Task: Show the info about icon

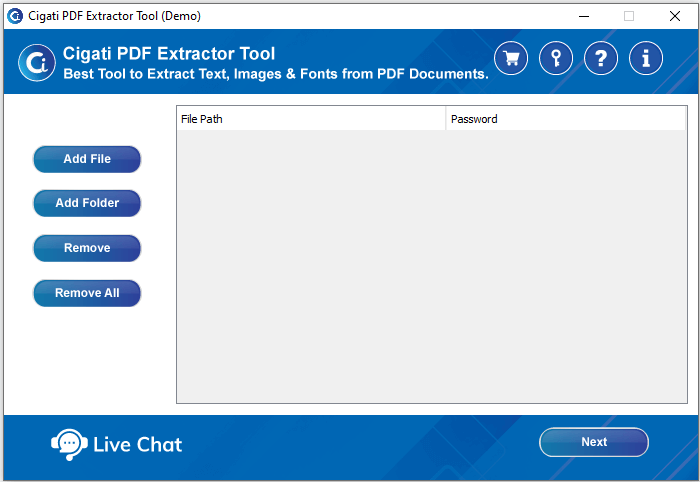Action: point(646,58)
